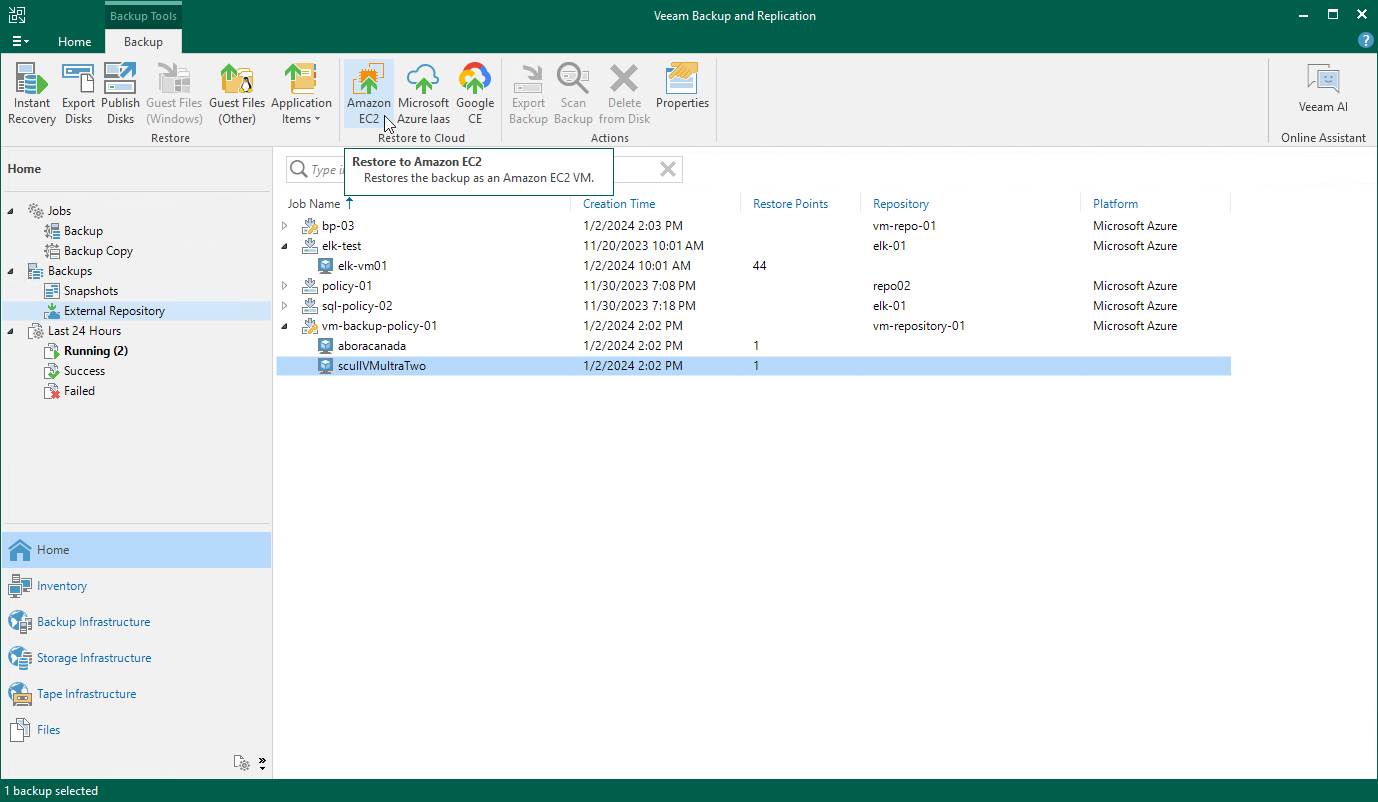
Task: Select the Jobs node in tree
Action: [59, 211]
